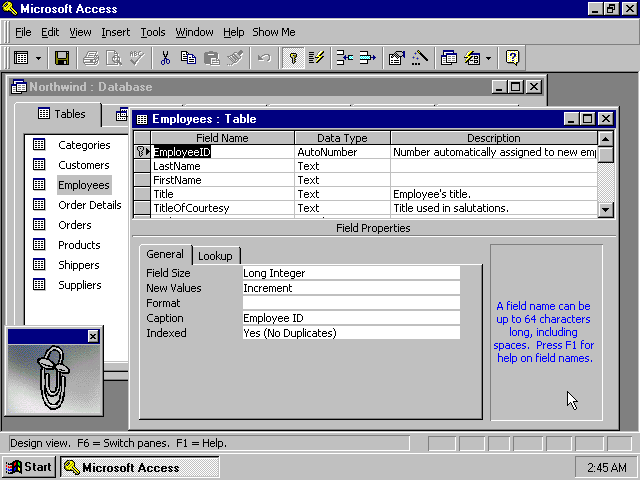Open the Edit menu
The height and width of the screenshot is (480, 640).
[50, 32]
